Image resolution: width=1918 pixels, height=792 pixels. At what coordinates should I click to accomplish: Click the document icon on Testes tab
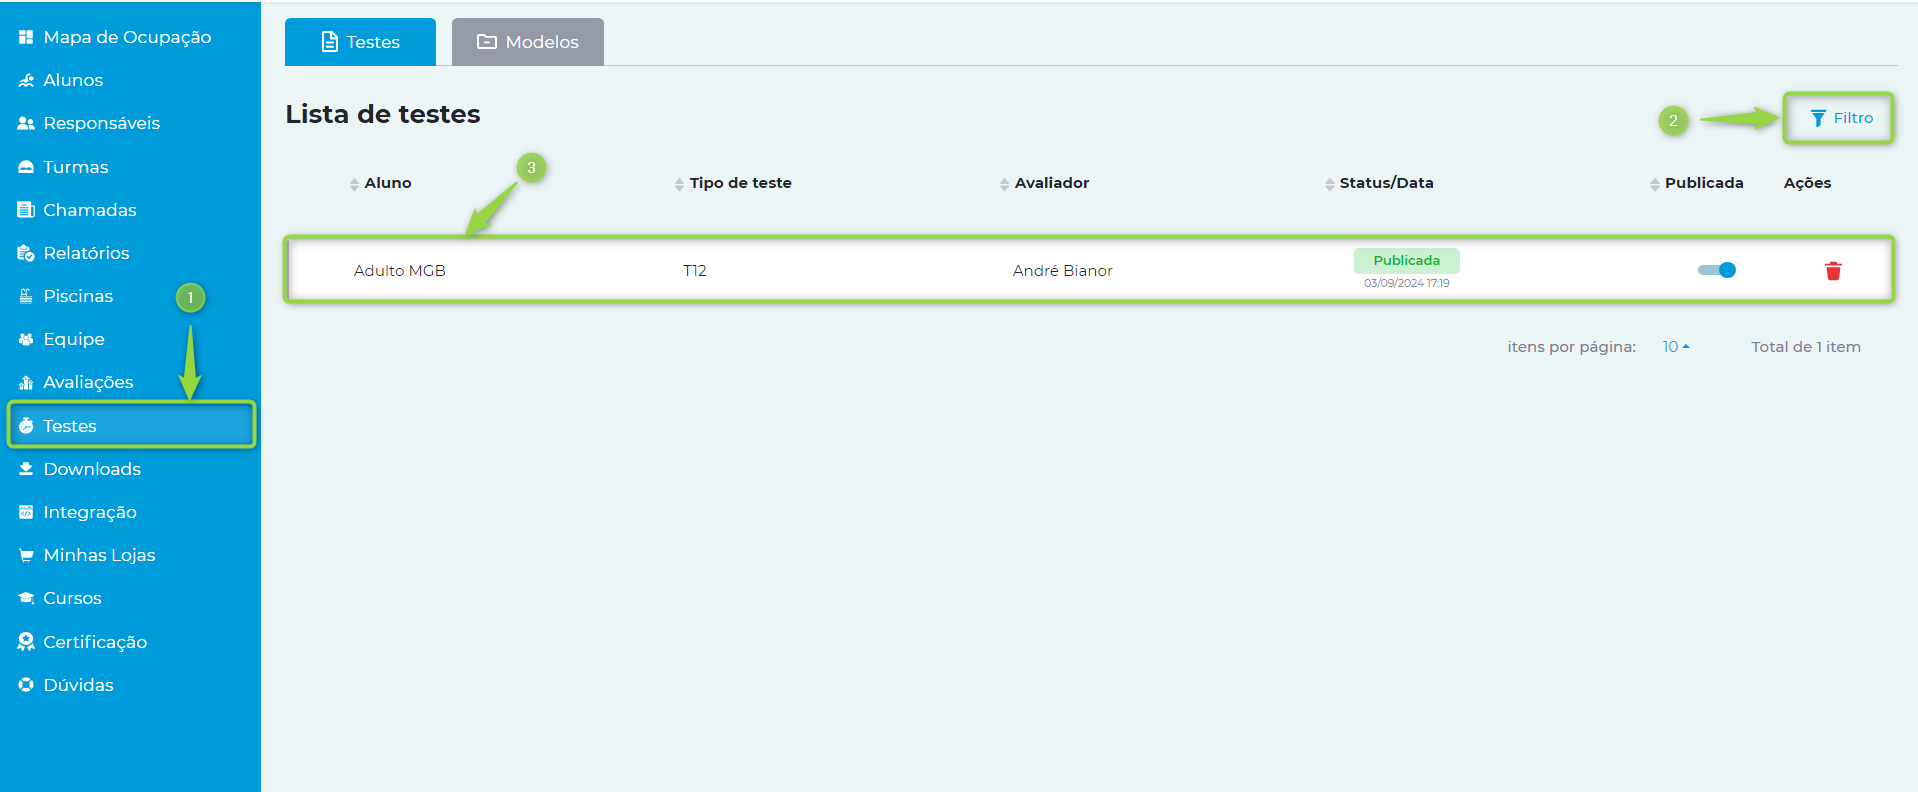pyautogui.click(x=329, y=42)
